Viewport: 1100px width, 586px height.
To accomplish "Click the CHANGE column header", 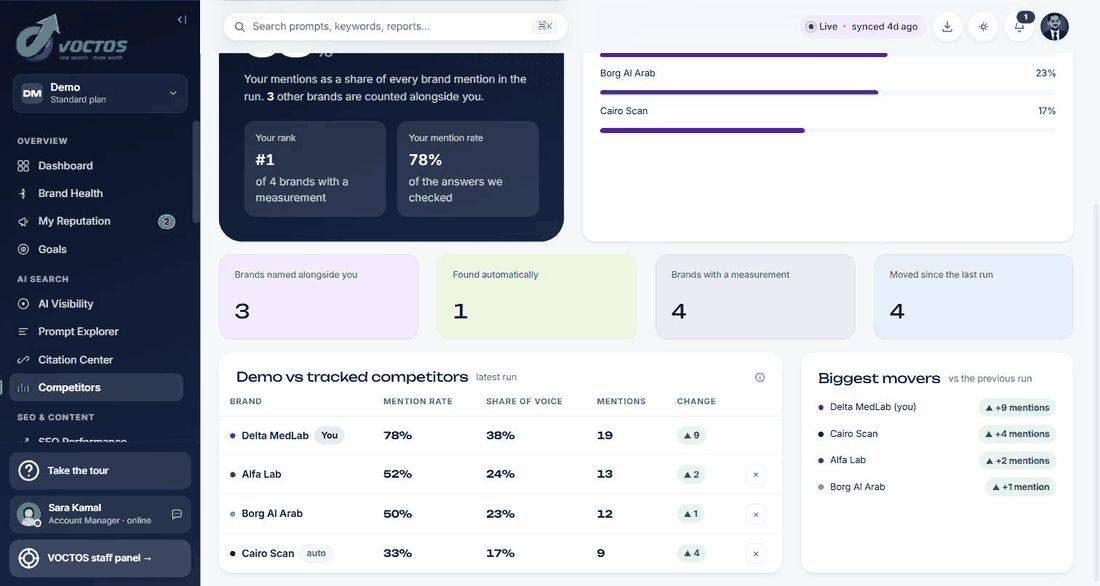I will point(696,401).
